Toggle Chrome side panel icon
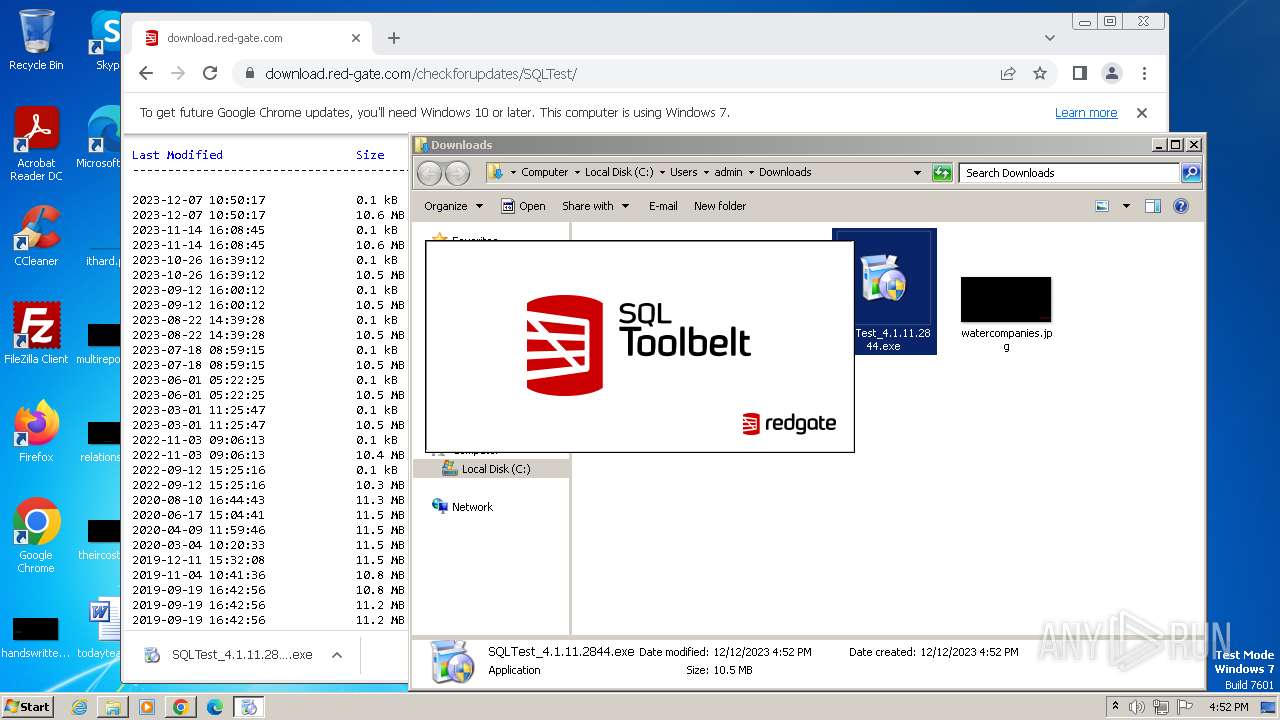This screenshot has width=1280, height=720. [1080, 73]
